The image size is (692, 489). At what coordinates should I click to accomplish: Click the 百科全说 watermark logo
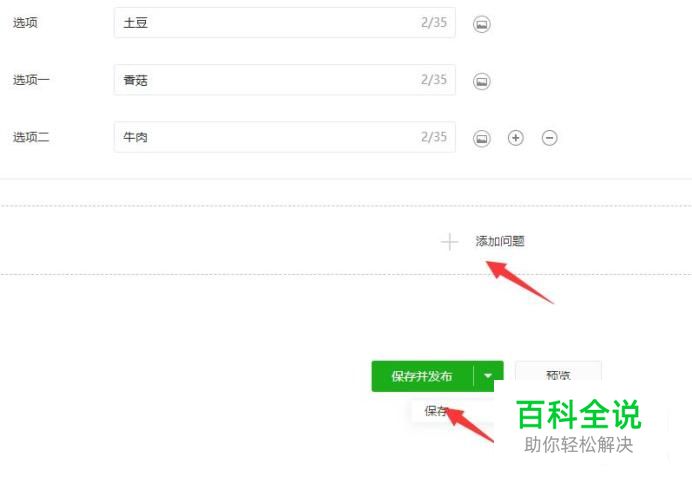(579, 414)
